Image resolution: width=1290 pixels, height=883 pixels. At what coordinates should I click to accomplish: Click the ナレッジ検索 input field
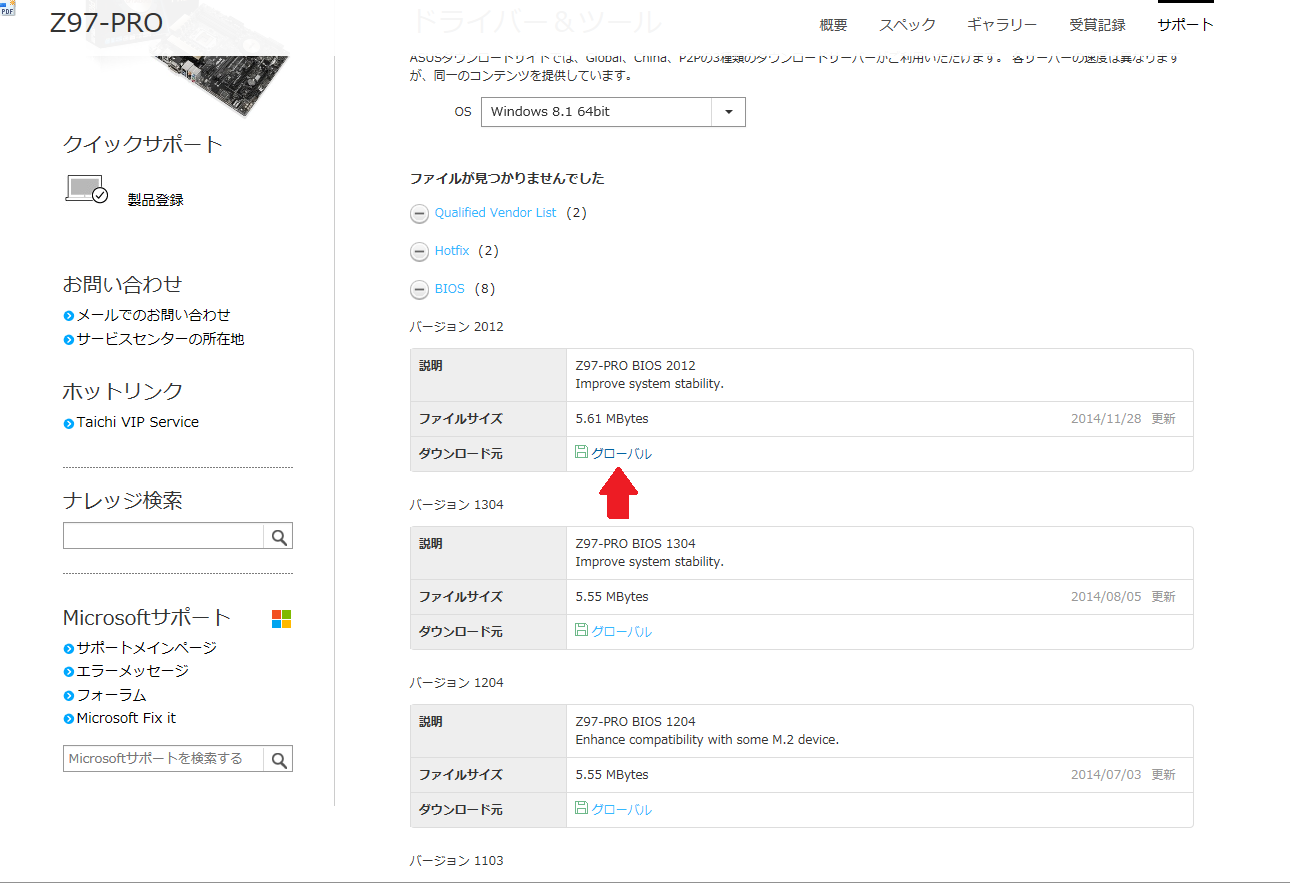tap(163, 537)
